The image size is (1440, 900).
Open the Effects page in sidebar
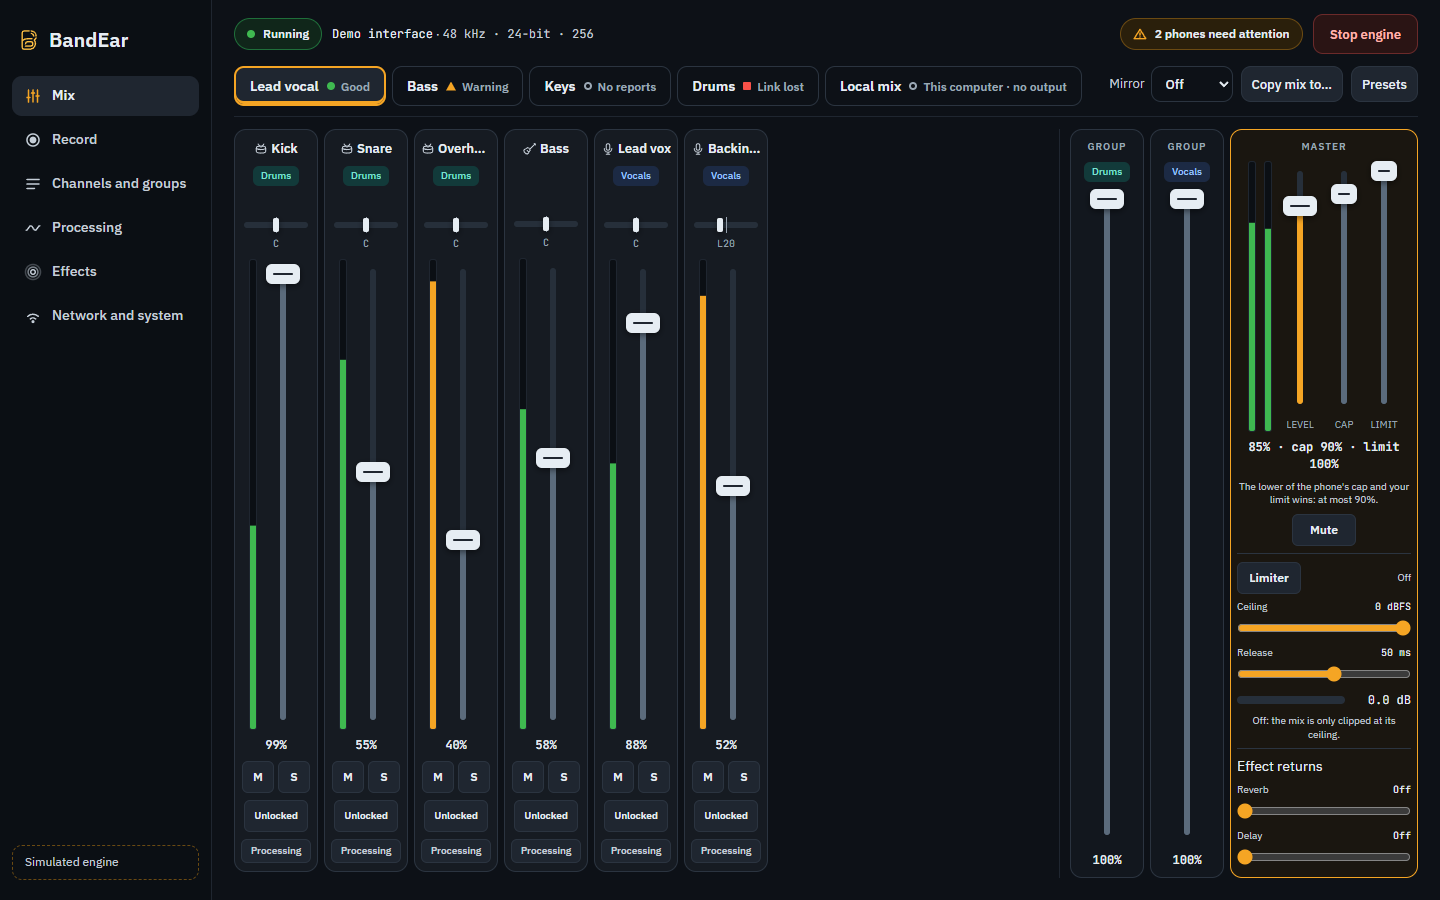[105, 272]
